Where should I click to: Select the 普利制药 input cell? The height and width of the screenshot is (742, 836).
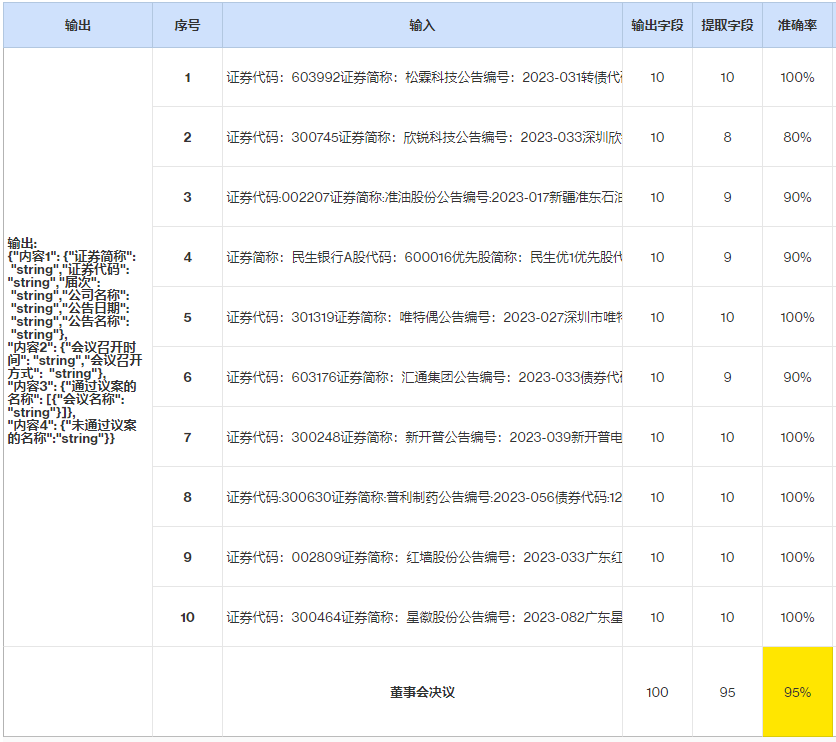422,497
